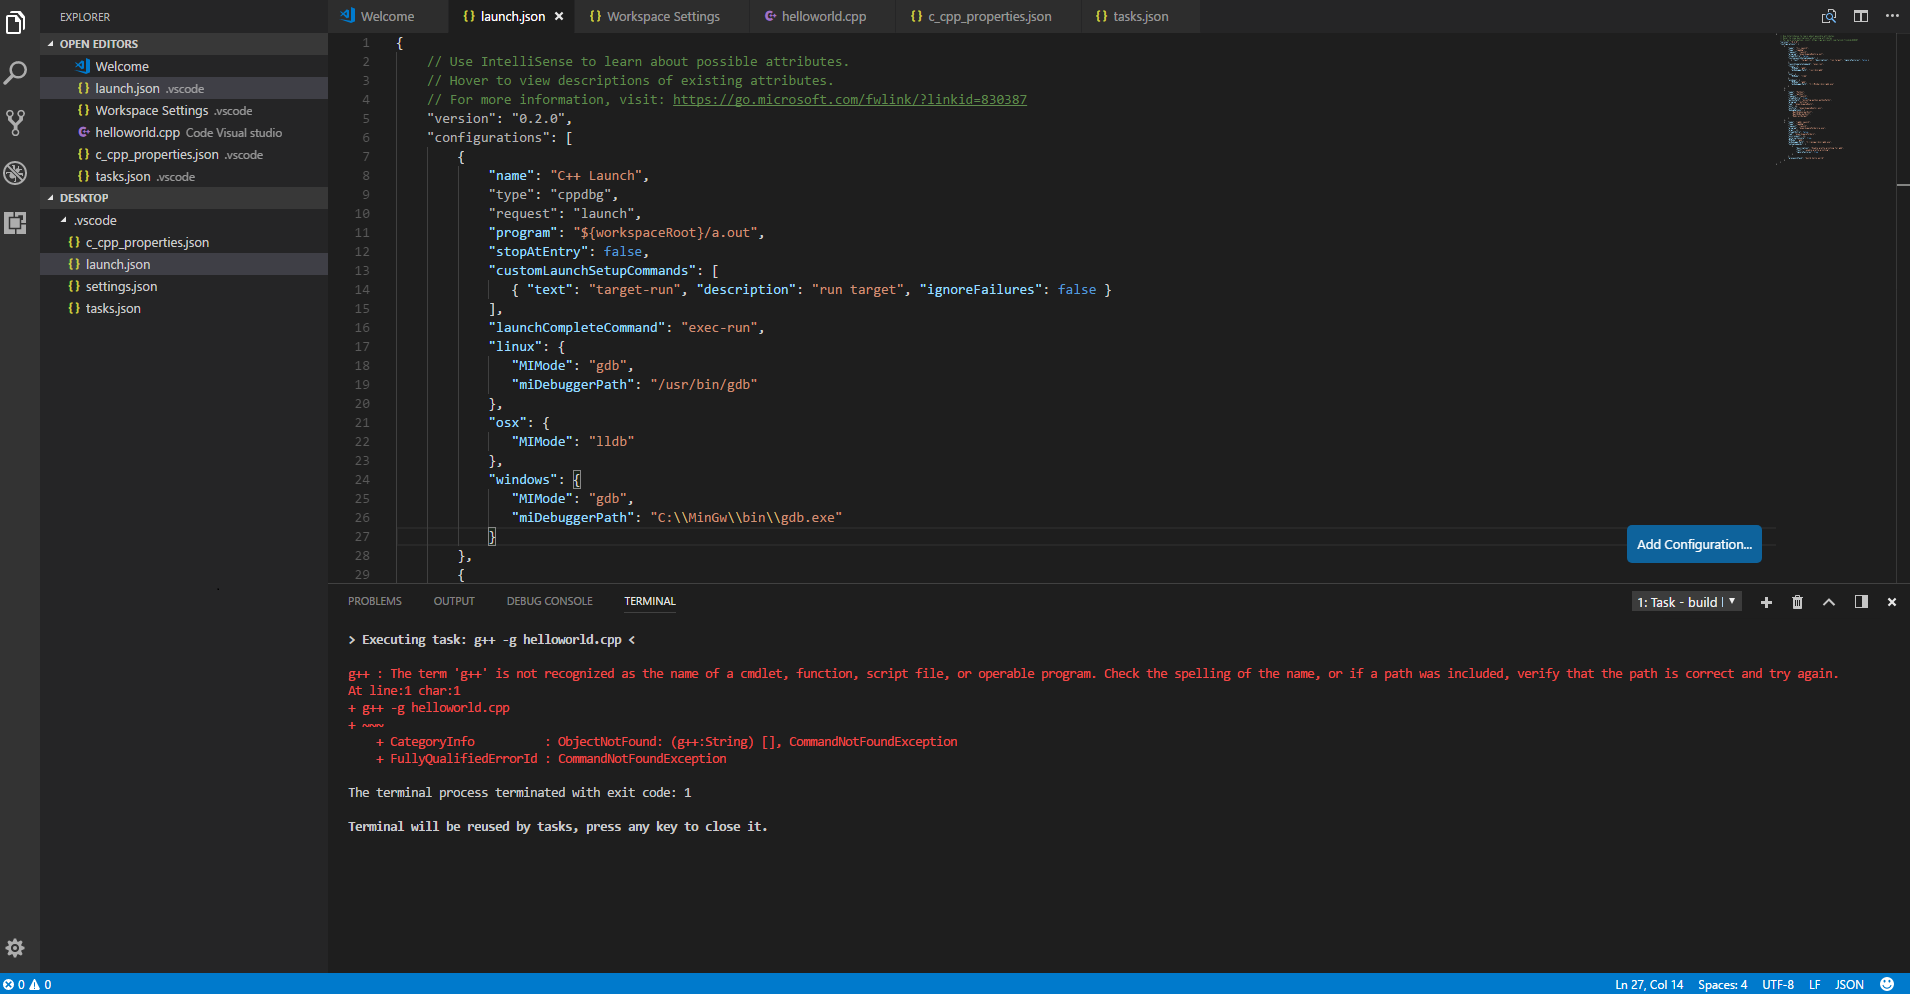Open the Extensions view
The height and width of the screenshot is (994, 1920).
pyautogui.click(x=16, y=224)
